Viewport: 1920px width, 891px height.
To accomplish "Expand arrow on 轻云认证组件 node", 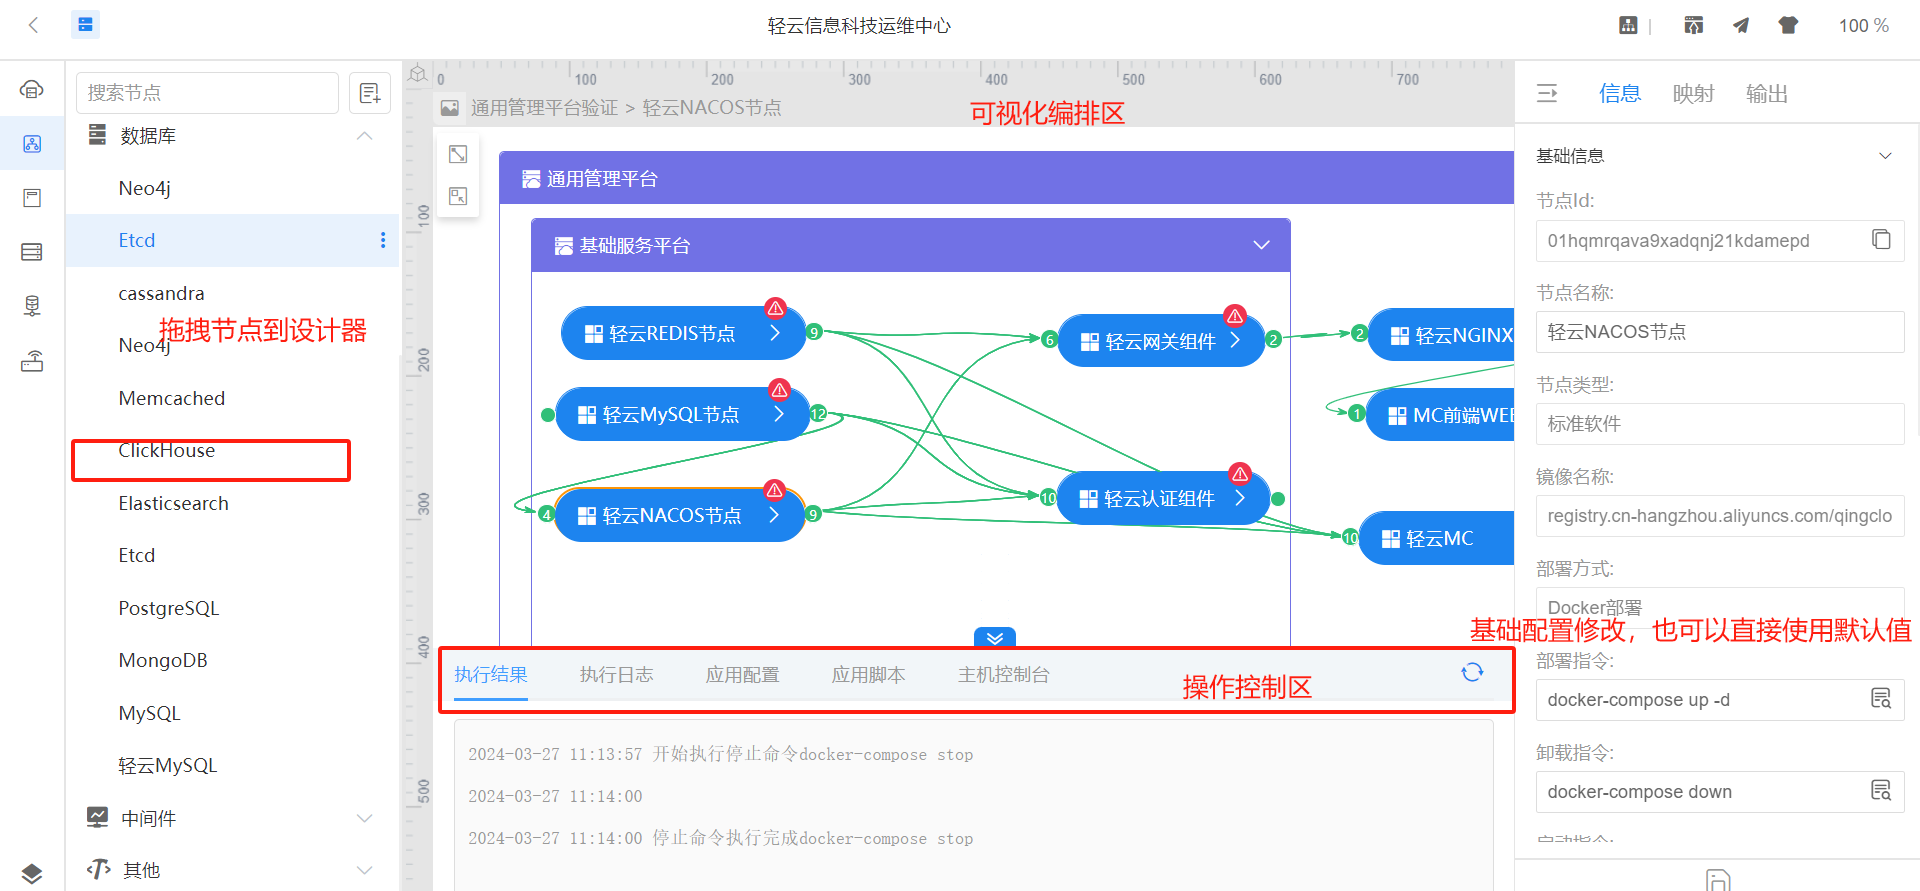I will coord(1240,498).
